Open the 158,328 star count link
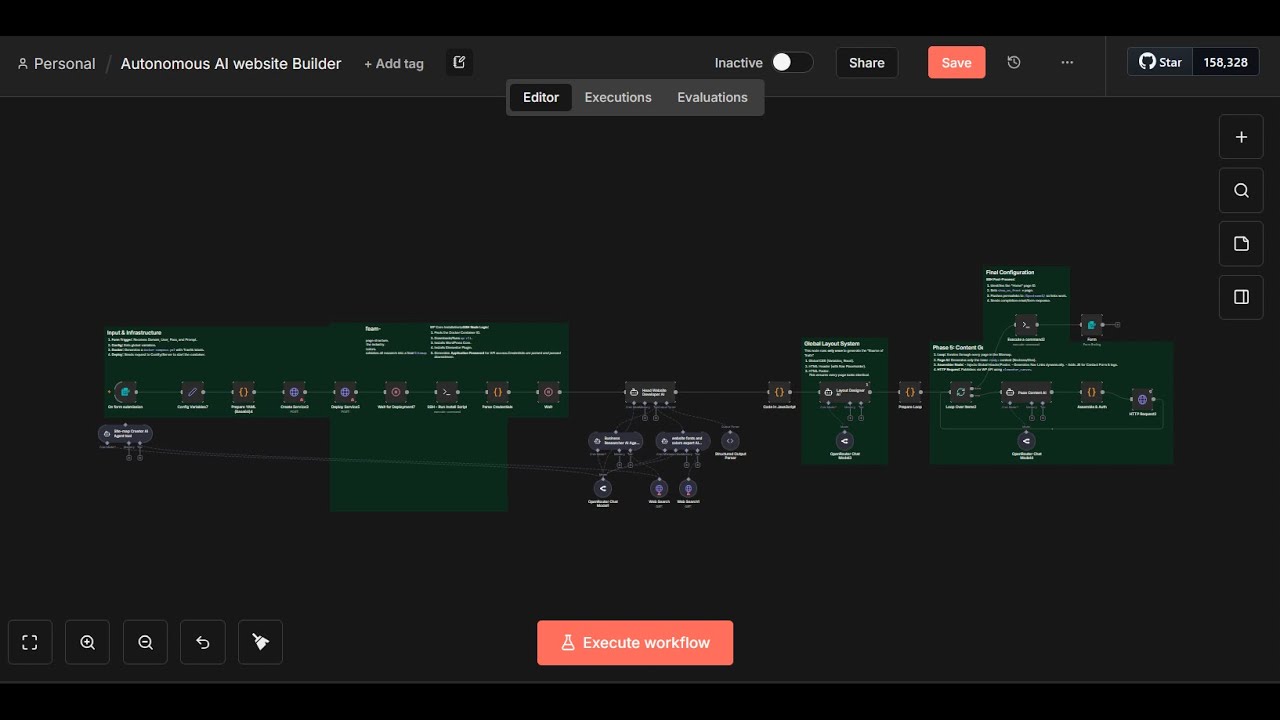 tap(1225, 62)
